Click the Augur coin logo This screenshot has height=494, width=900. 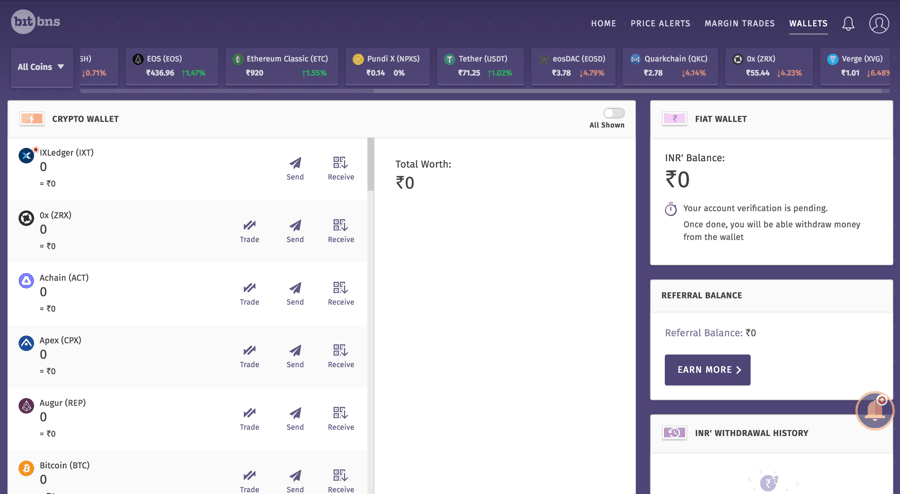(26, 406)
